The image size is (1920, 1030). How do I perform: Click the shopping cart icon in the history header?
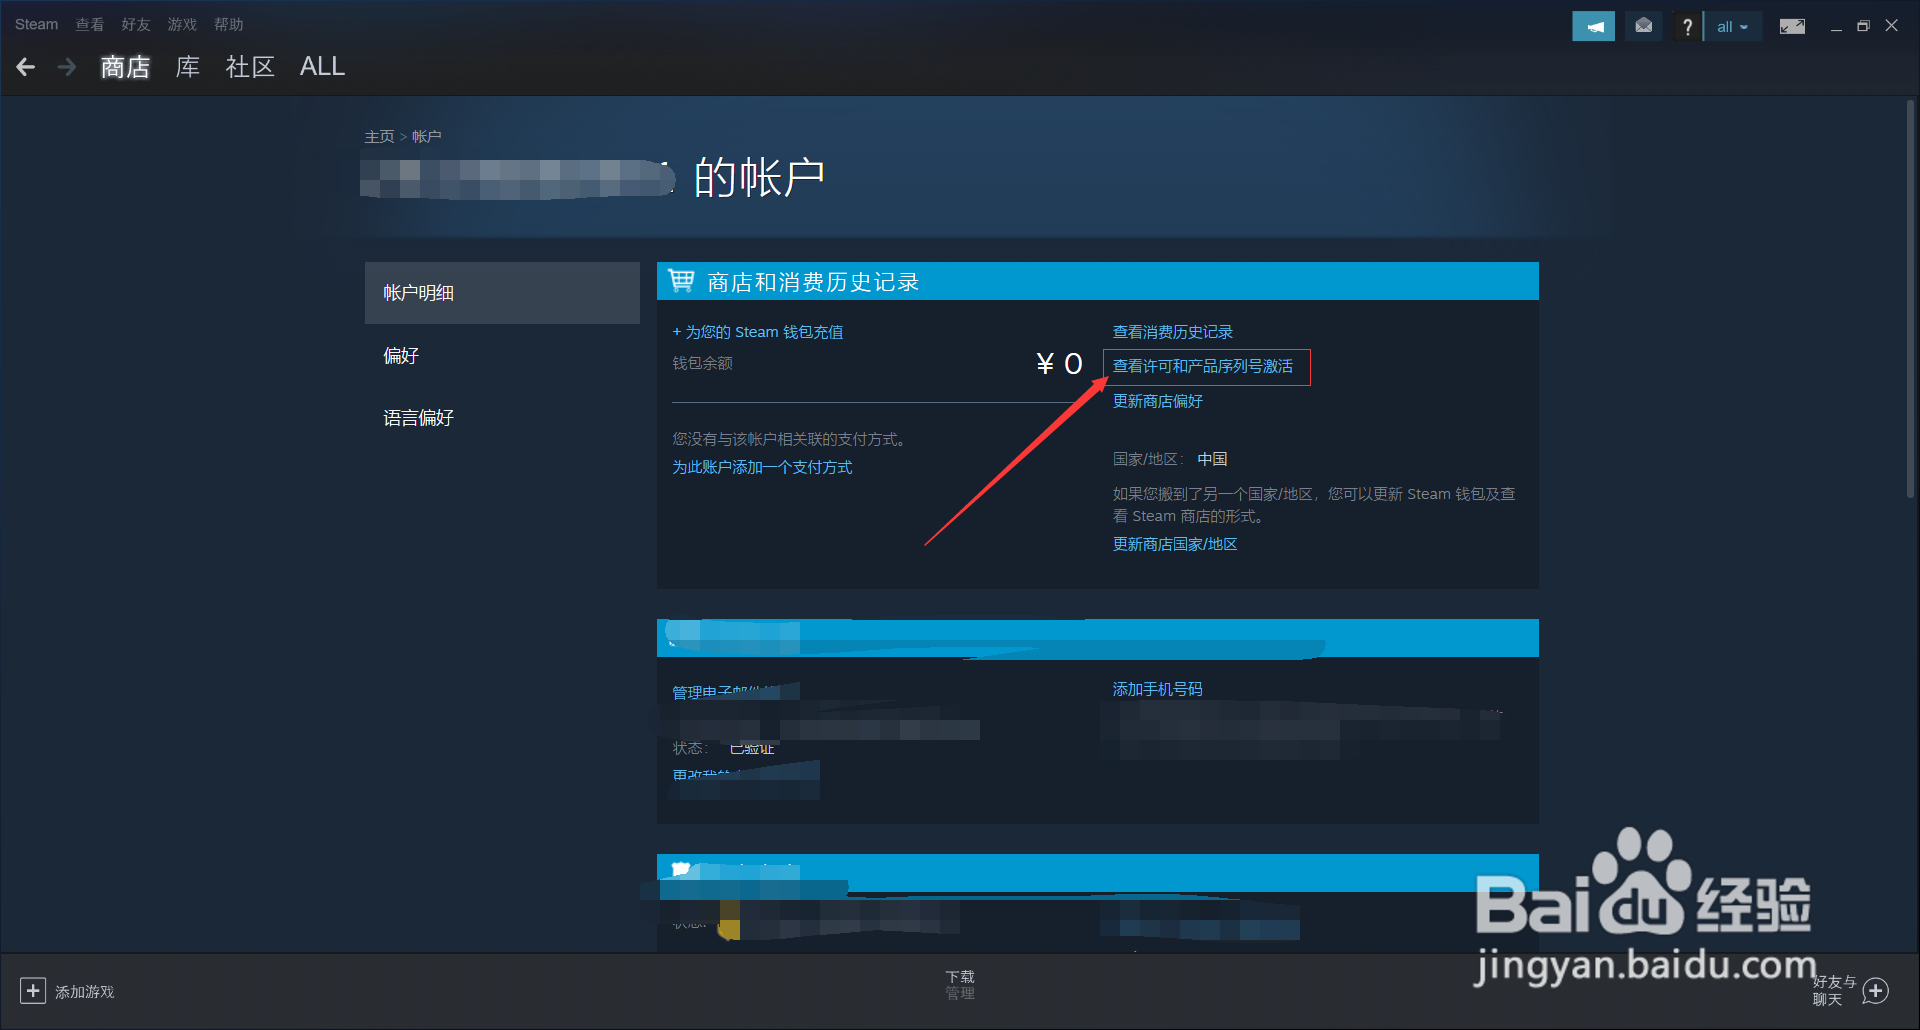pyautogui.click(x=681, y=281)
